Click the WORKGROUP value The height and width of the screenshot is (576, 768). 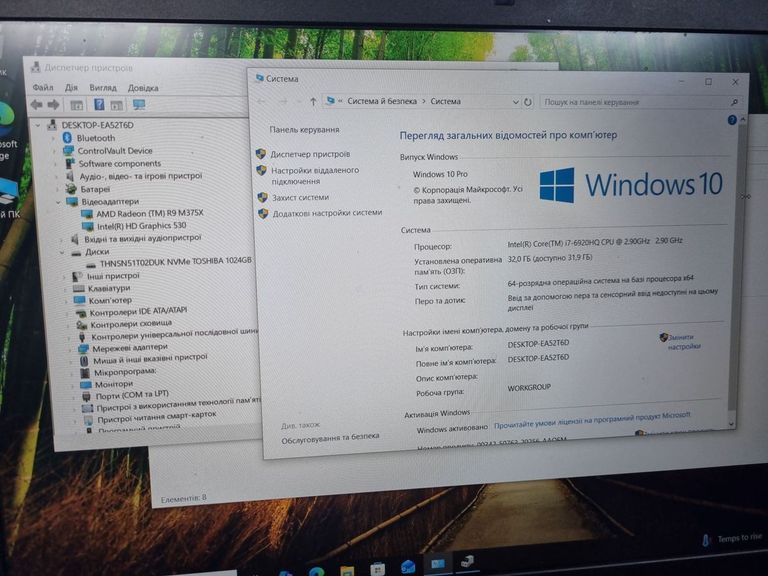click(x=529, y=388)
